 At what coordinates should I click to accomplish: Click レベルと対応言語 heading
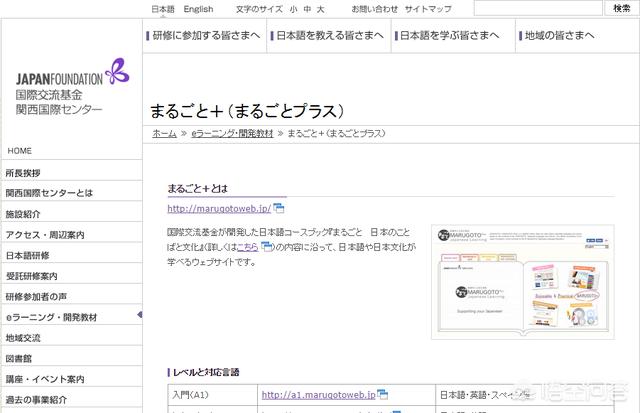coord(206,372)
